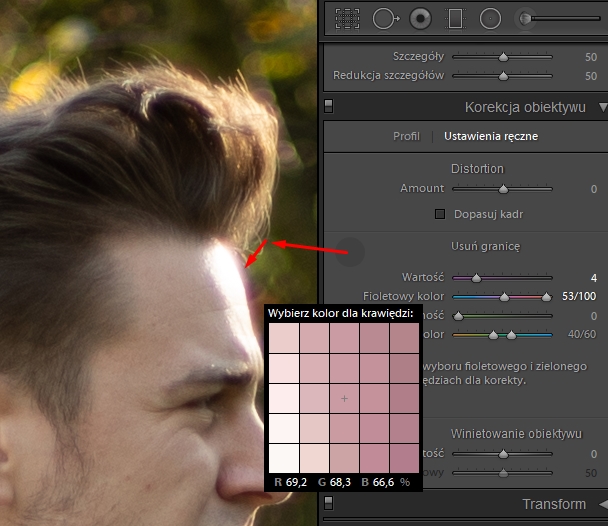
Task: Click the Szczegóły value 50
Action: click(591, 57)
